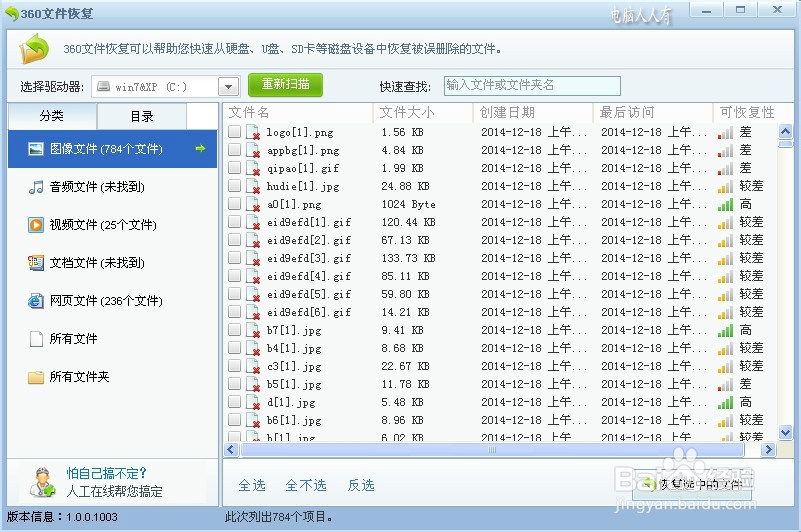Check the box for logo[1].png
This screenshot has height=532, width=801.
pos(234,132)
